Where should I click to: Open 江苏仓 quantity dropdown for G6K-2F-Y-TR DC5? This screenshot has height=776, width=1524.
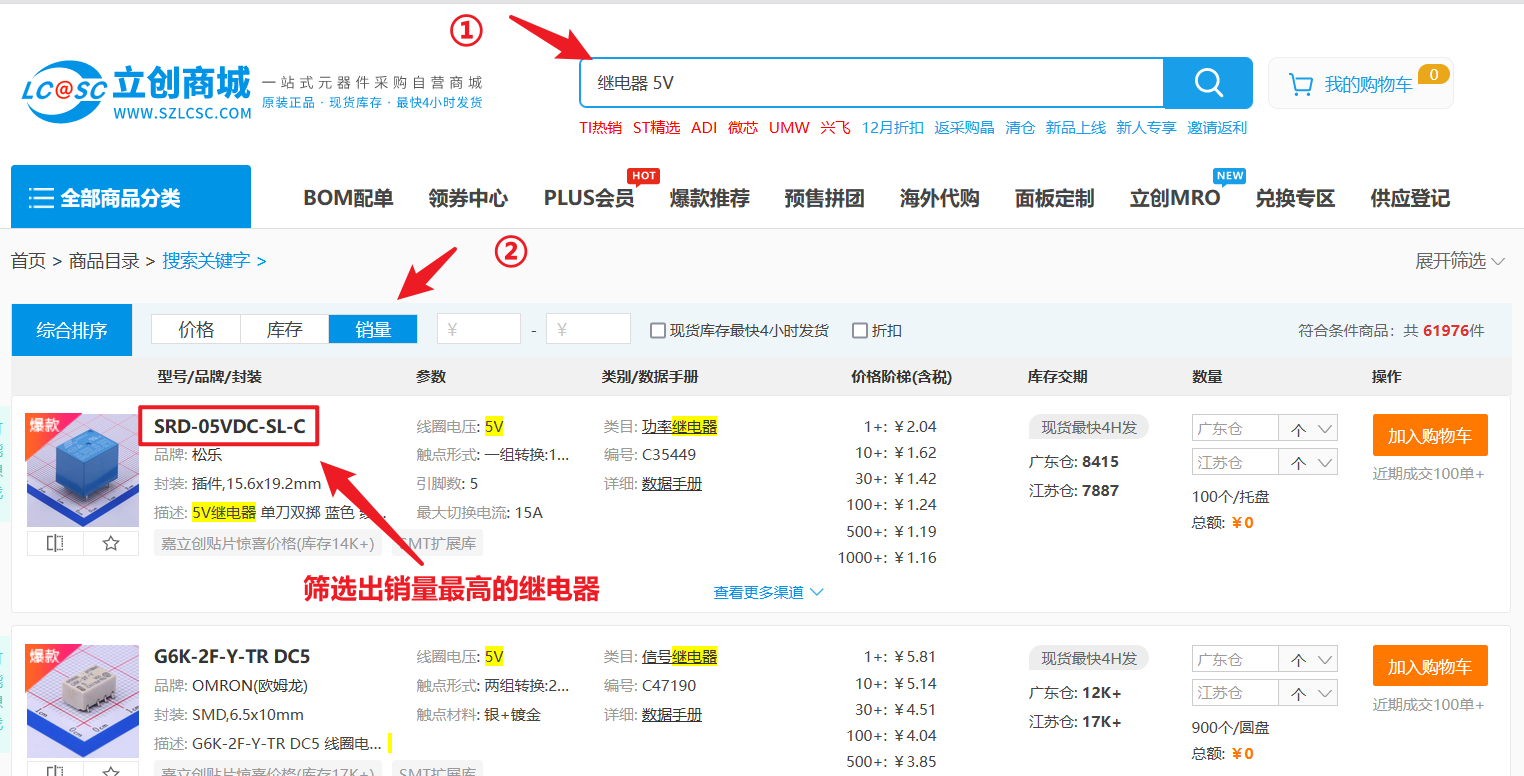coord(1326,692)
